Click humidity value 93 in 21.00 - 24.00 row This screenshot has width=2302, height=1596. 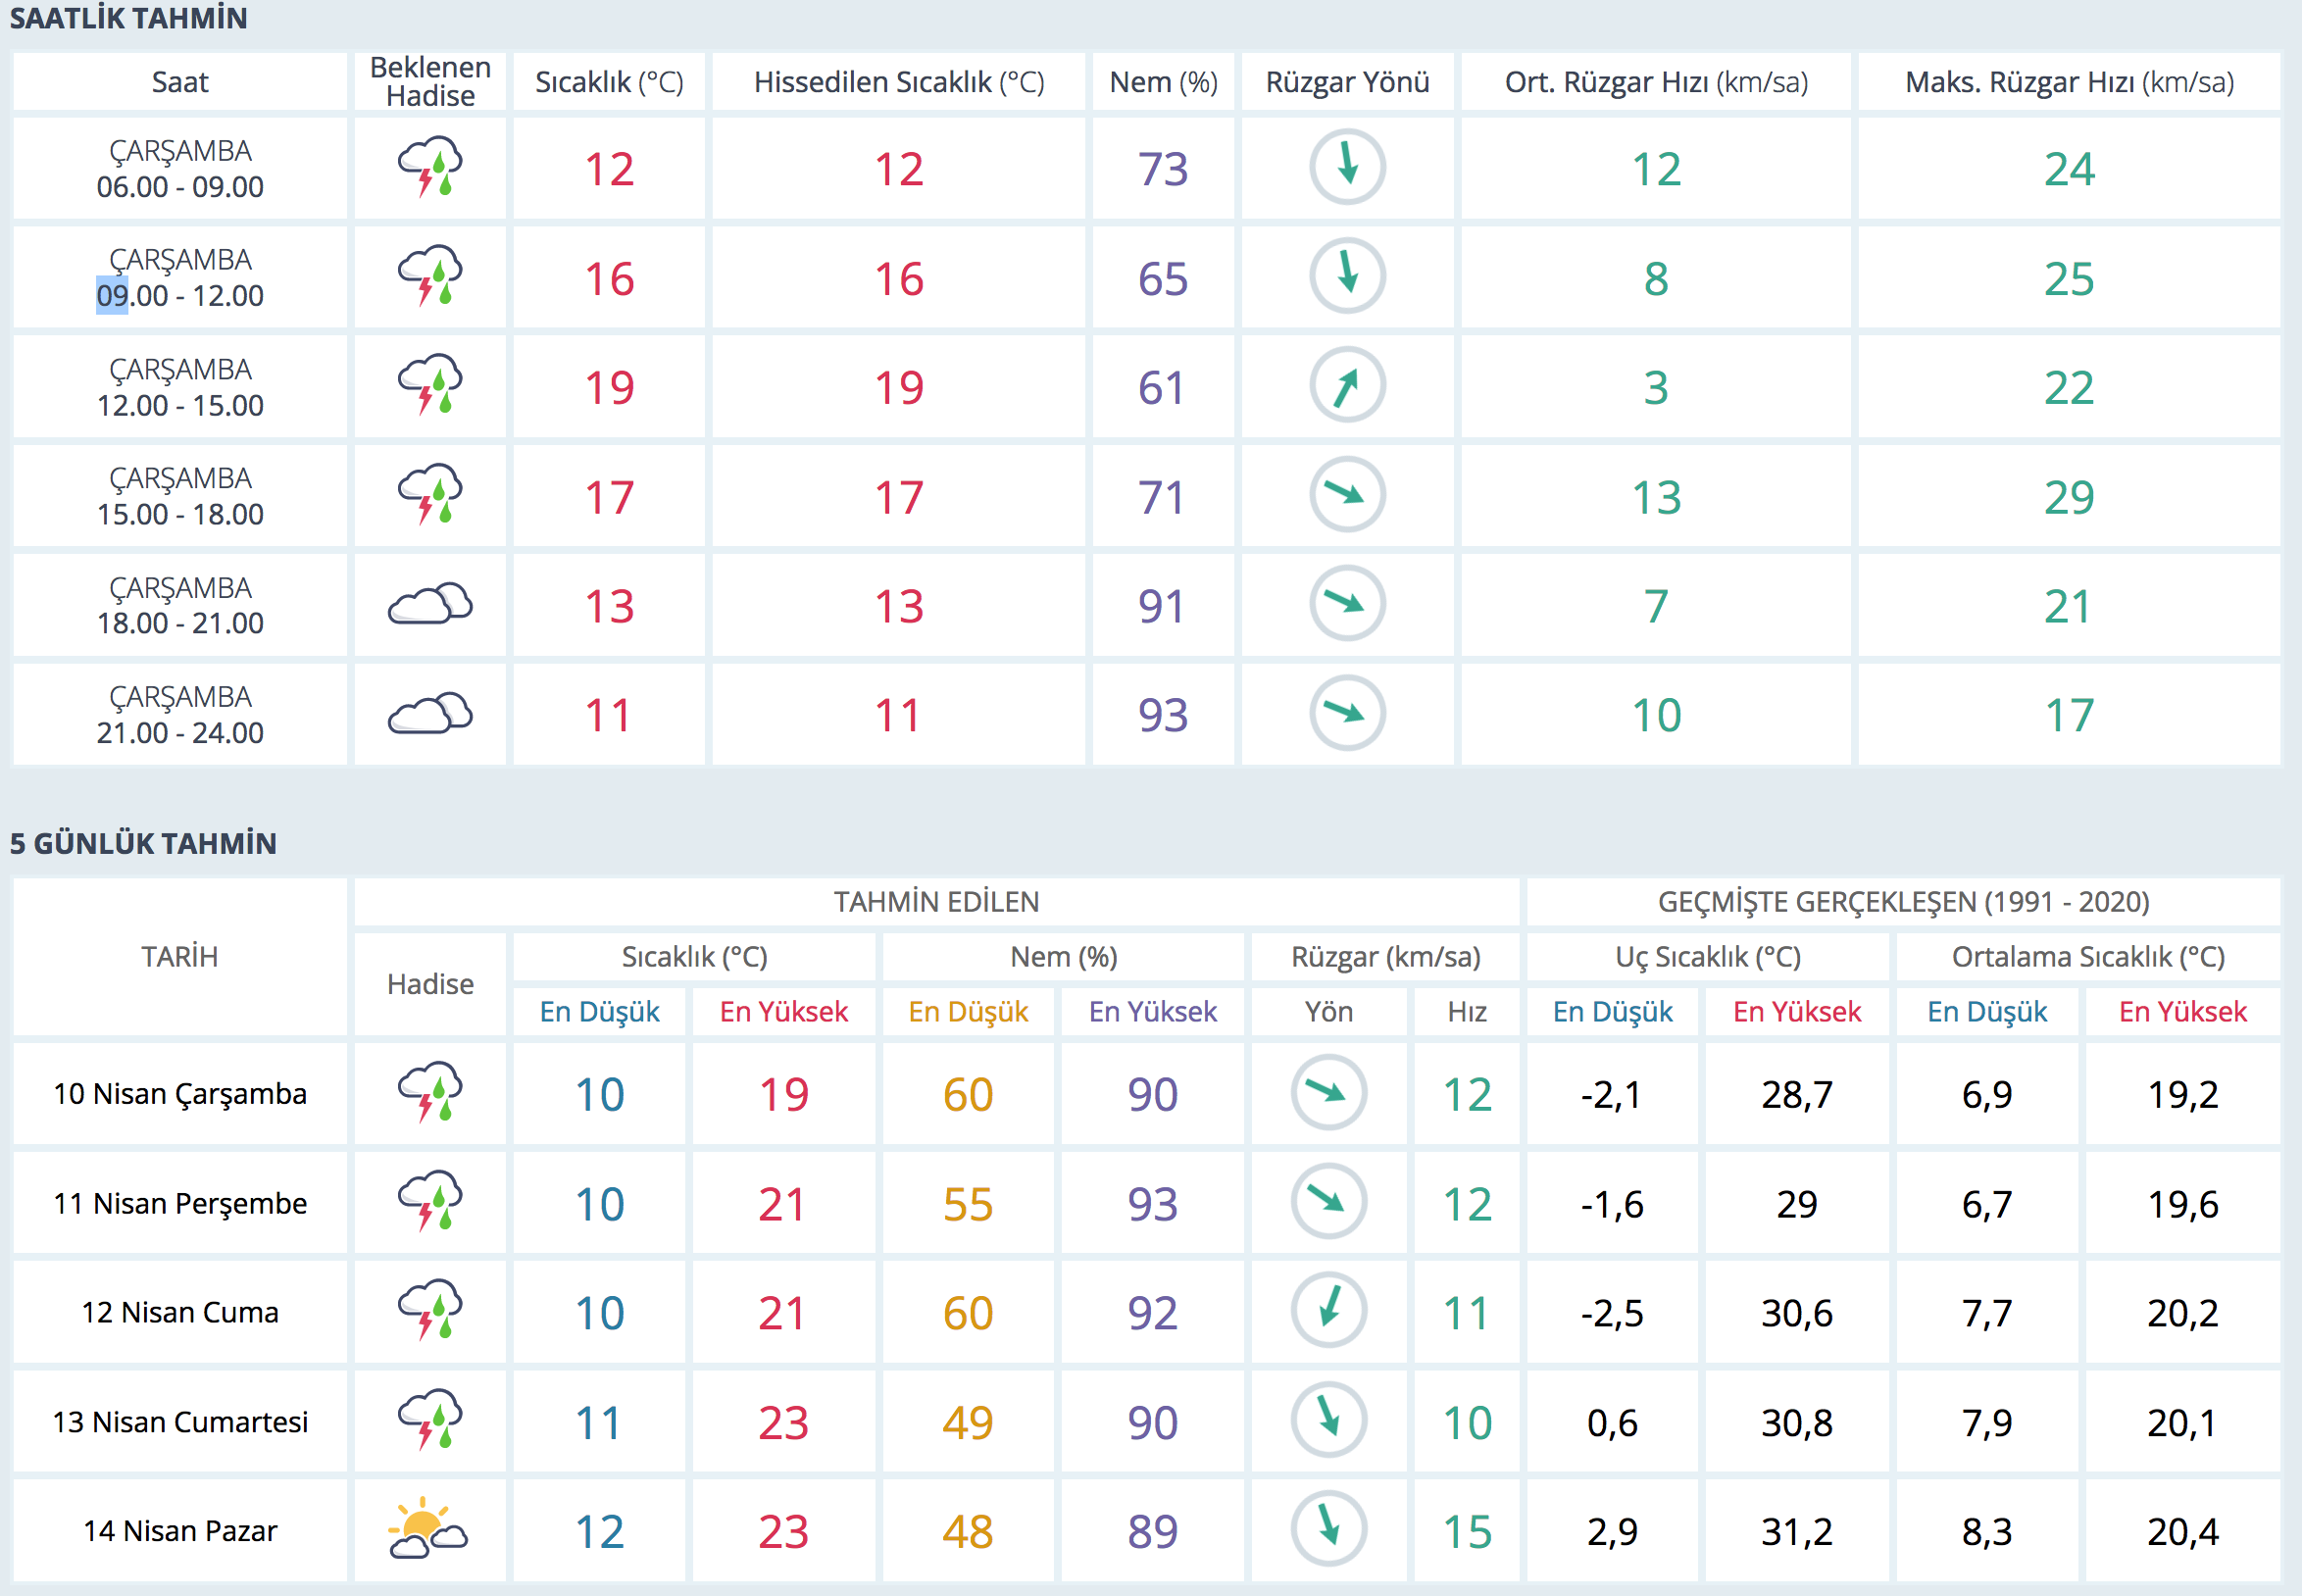coord(1162,715)
